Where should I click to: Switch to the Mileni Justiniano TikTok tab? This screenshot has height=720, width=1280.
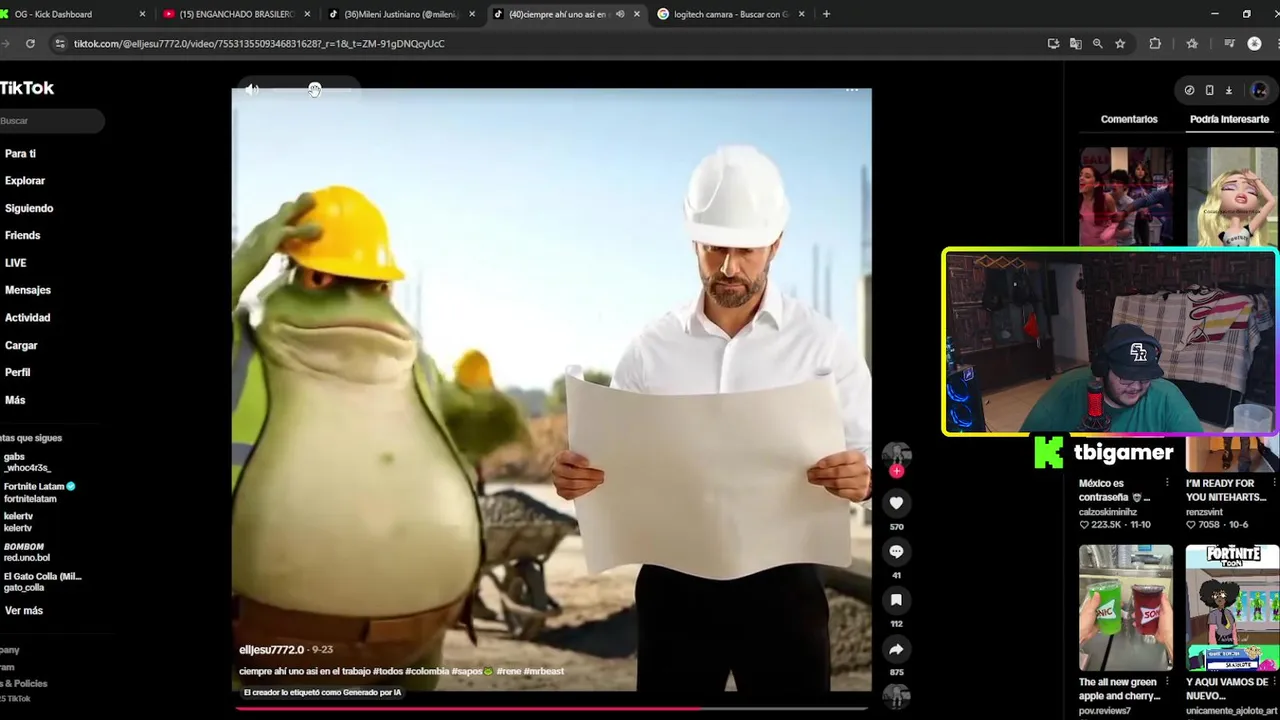pos(400,14)
